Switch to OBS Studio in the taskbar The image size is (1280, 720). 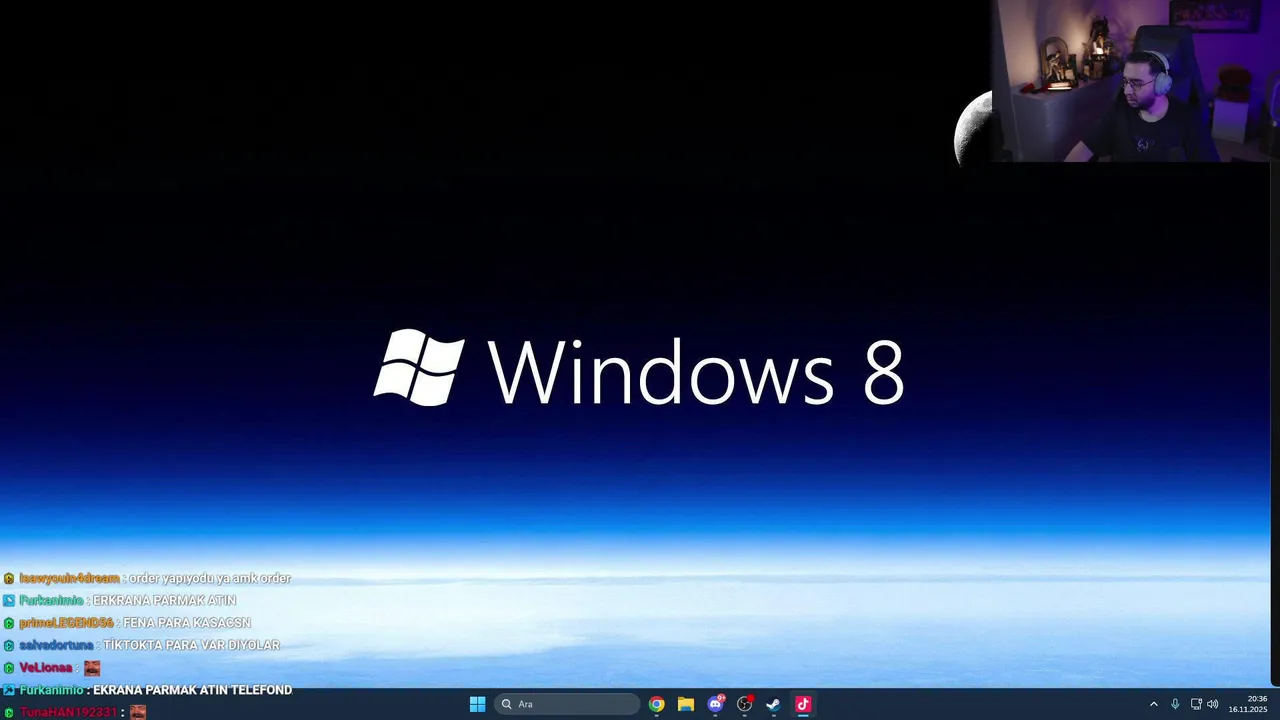(x=744, y=704)
